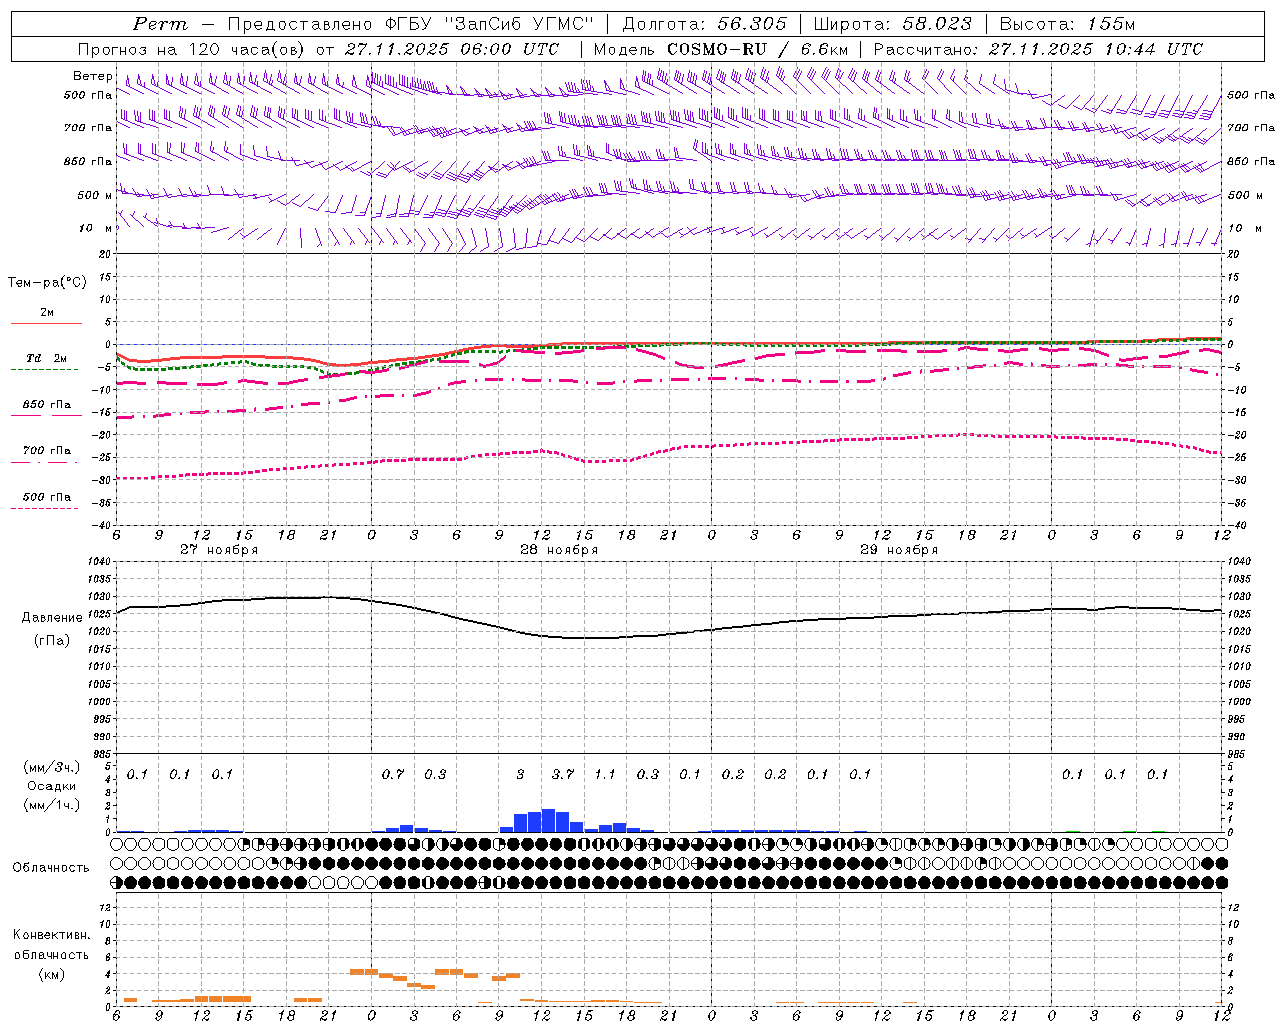Click the date label "28 ноября"
This screenshot has height=1024, width=1280.
(x=559, y=550)
